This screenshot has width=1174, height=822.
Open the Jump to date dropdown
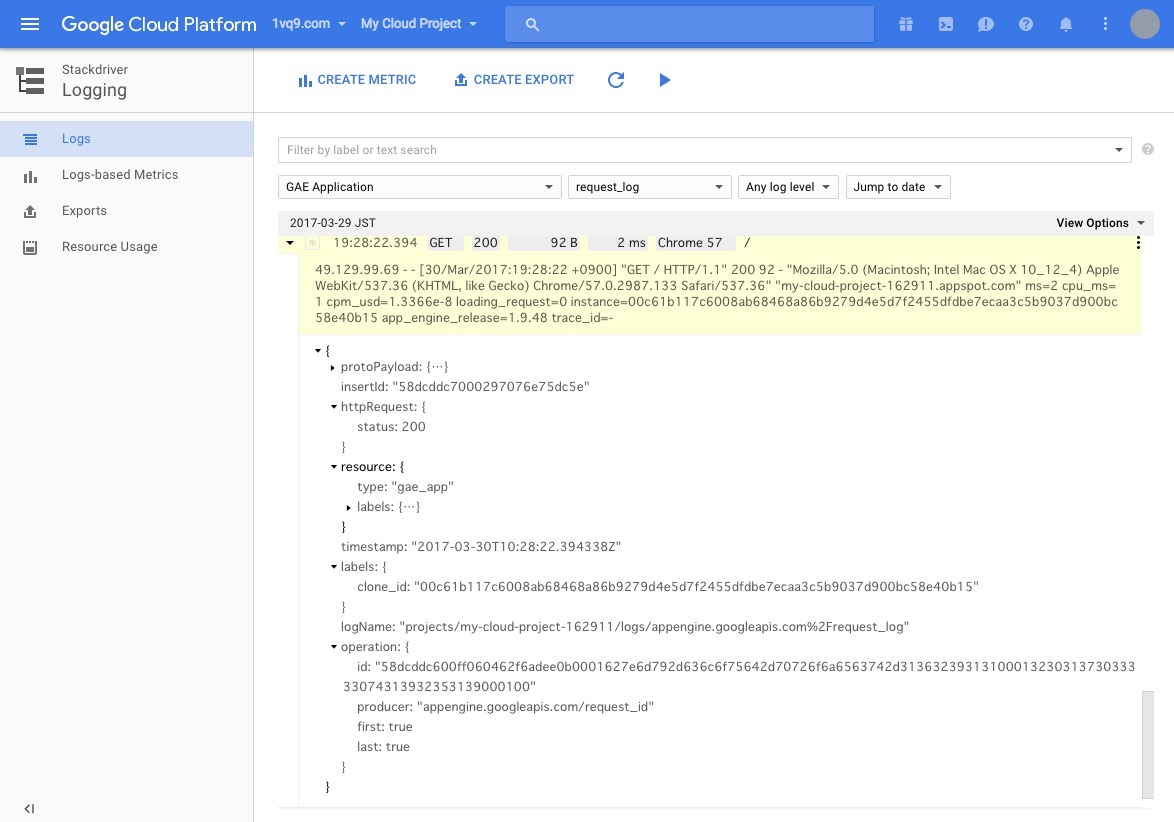[x=898, y=187]
